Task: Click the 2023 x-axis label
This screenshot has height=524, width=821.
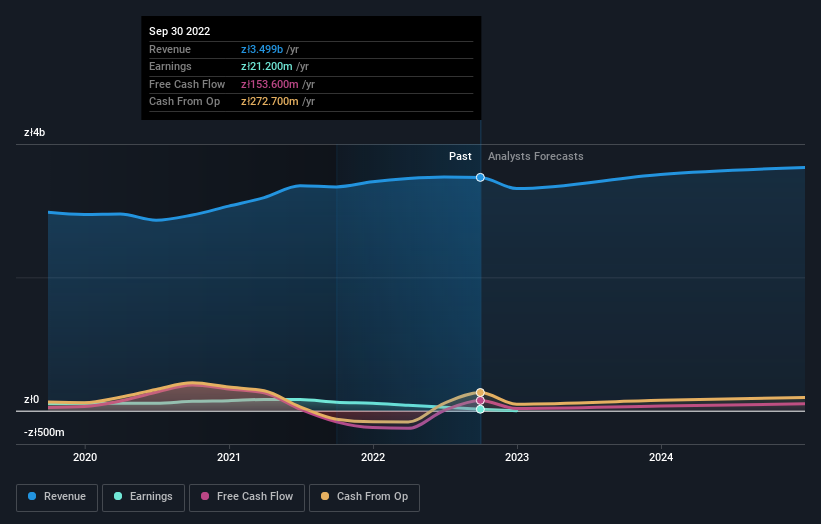Action: click(517, 457)
